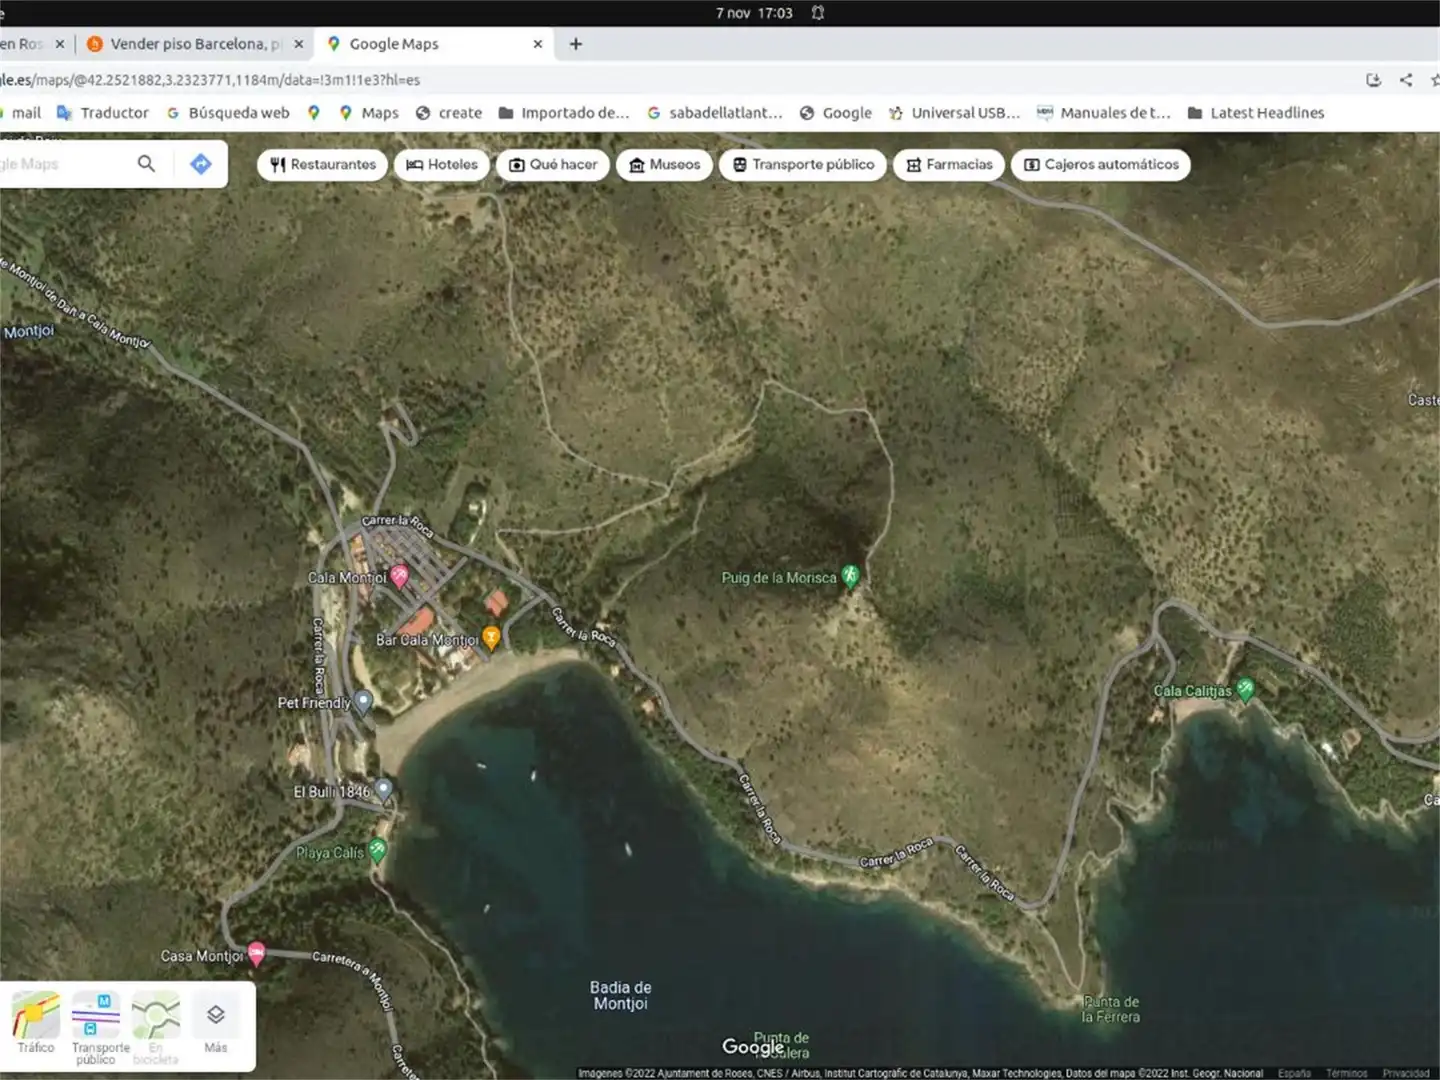This screenshot has width=1440, height=1080.
Task: Click the Playa Calís beach pin
Action: coord(377,850)
